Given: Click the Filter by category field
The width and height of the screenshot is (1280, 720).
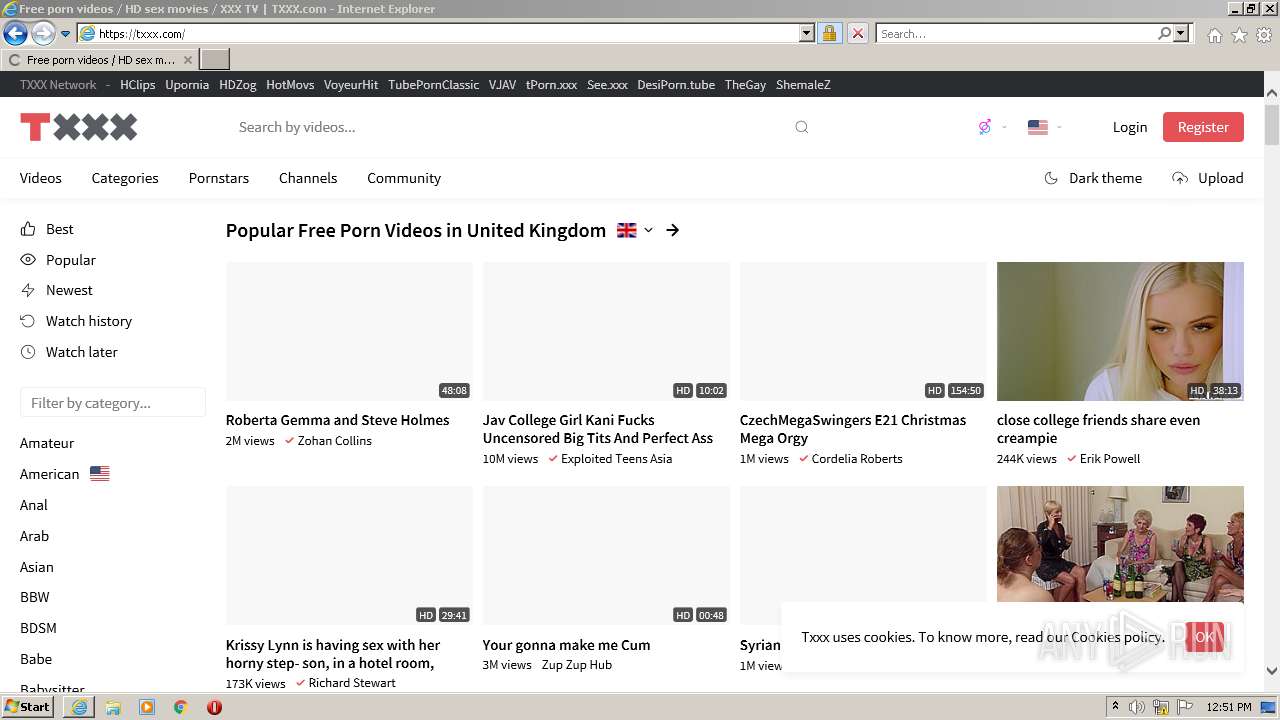Looking at the screenshot, I should point(113,403).
